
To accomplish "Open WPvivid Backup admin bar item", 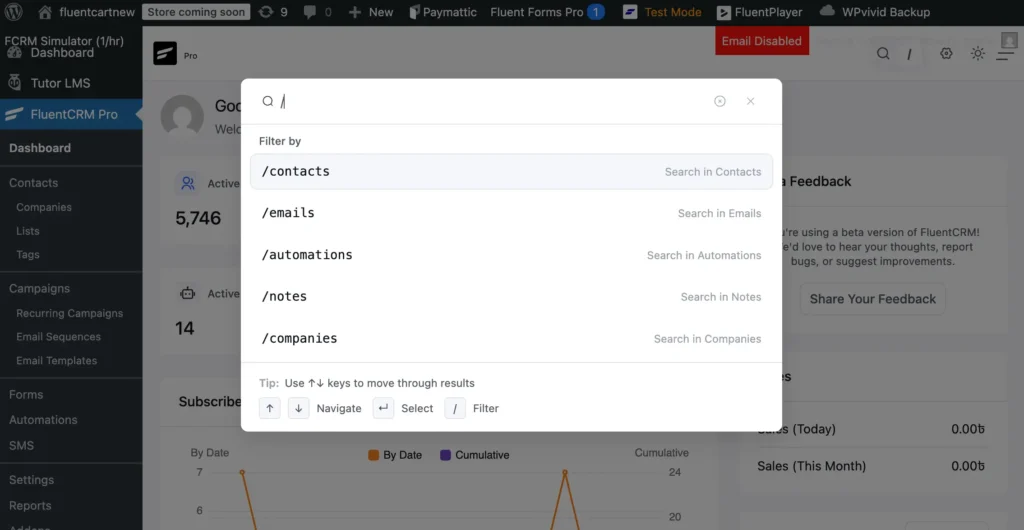I will pyautogui.click(x=874, y=12).
